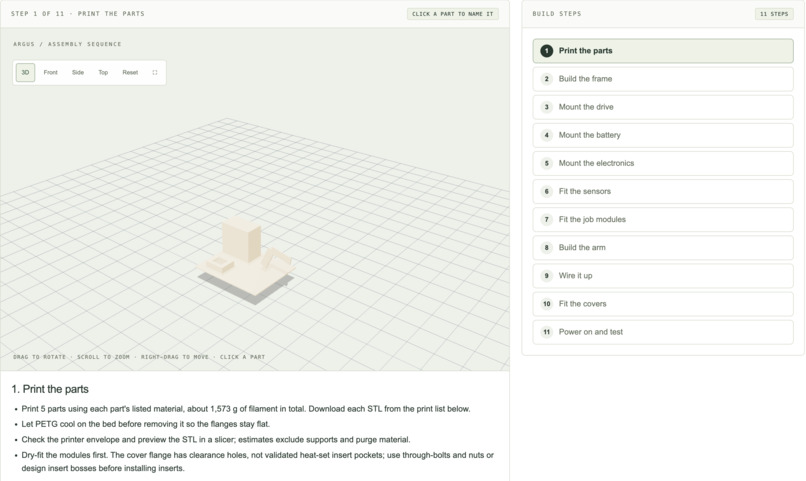Screen dimensions: 806x481
Task: Open step 5 Mount the electronics
Action: (663, 163)
